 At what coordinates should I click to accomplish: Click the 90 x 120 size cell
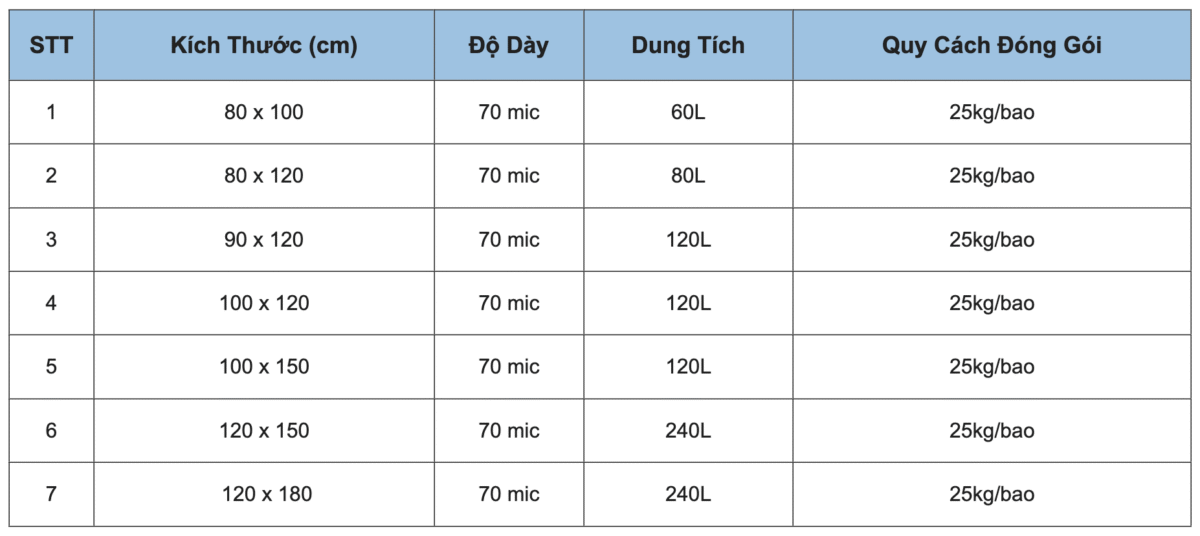[x=264, y=240]
